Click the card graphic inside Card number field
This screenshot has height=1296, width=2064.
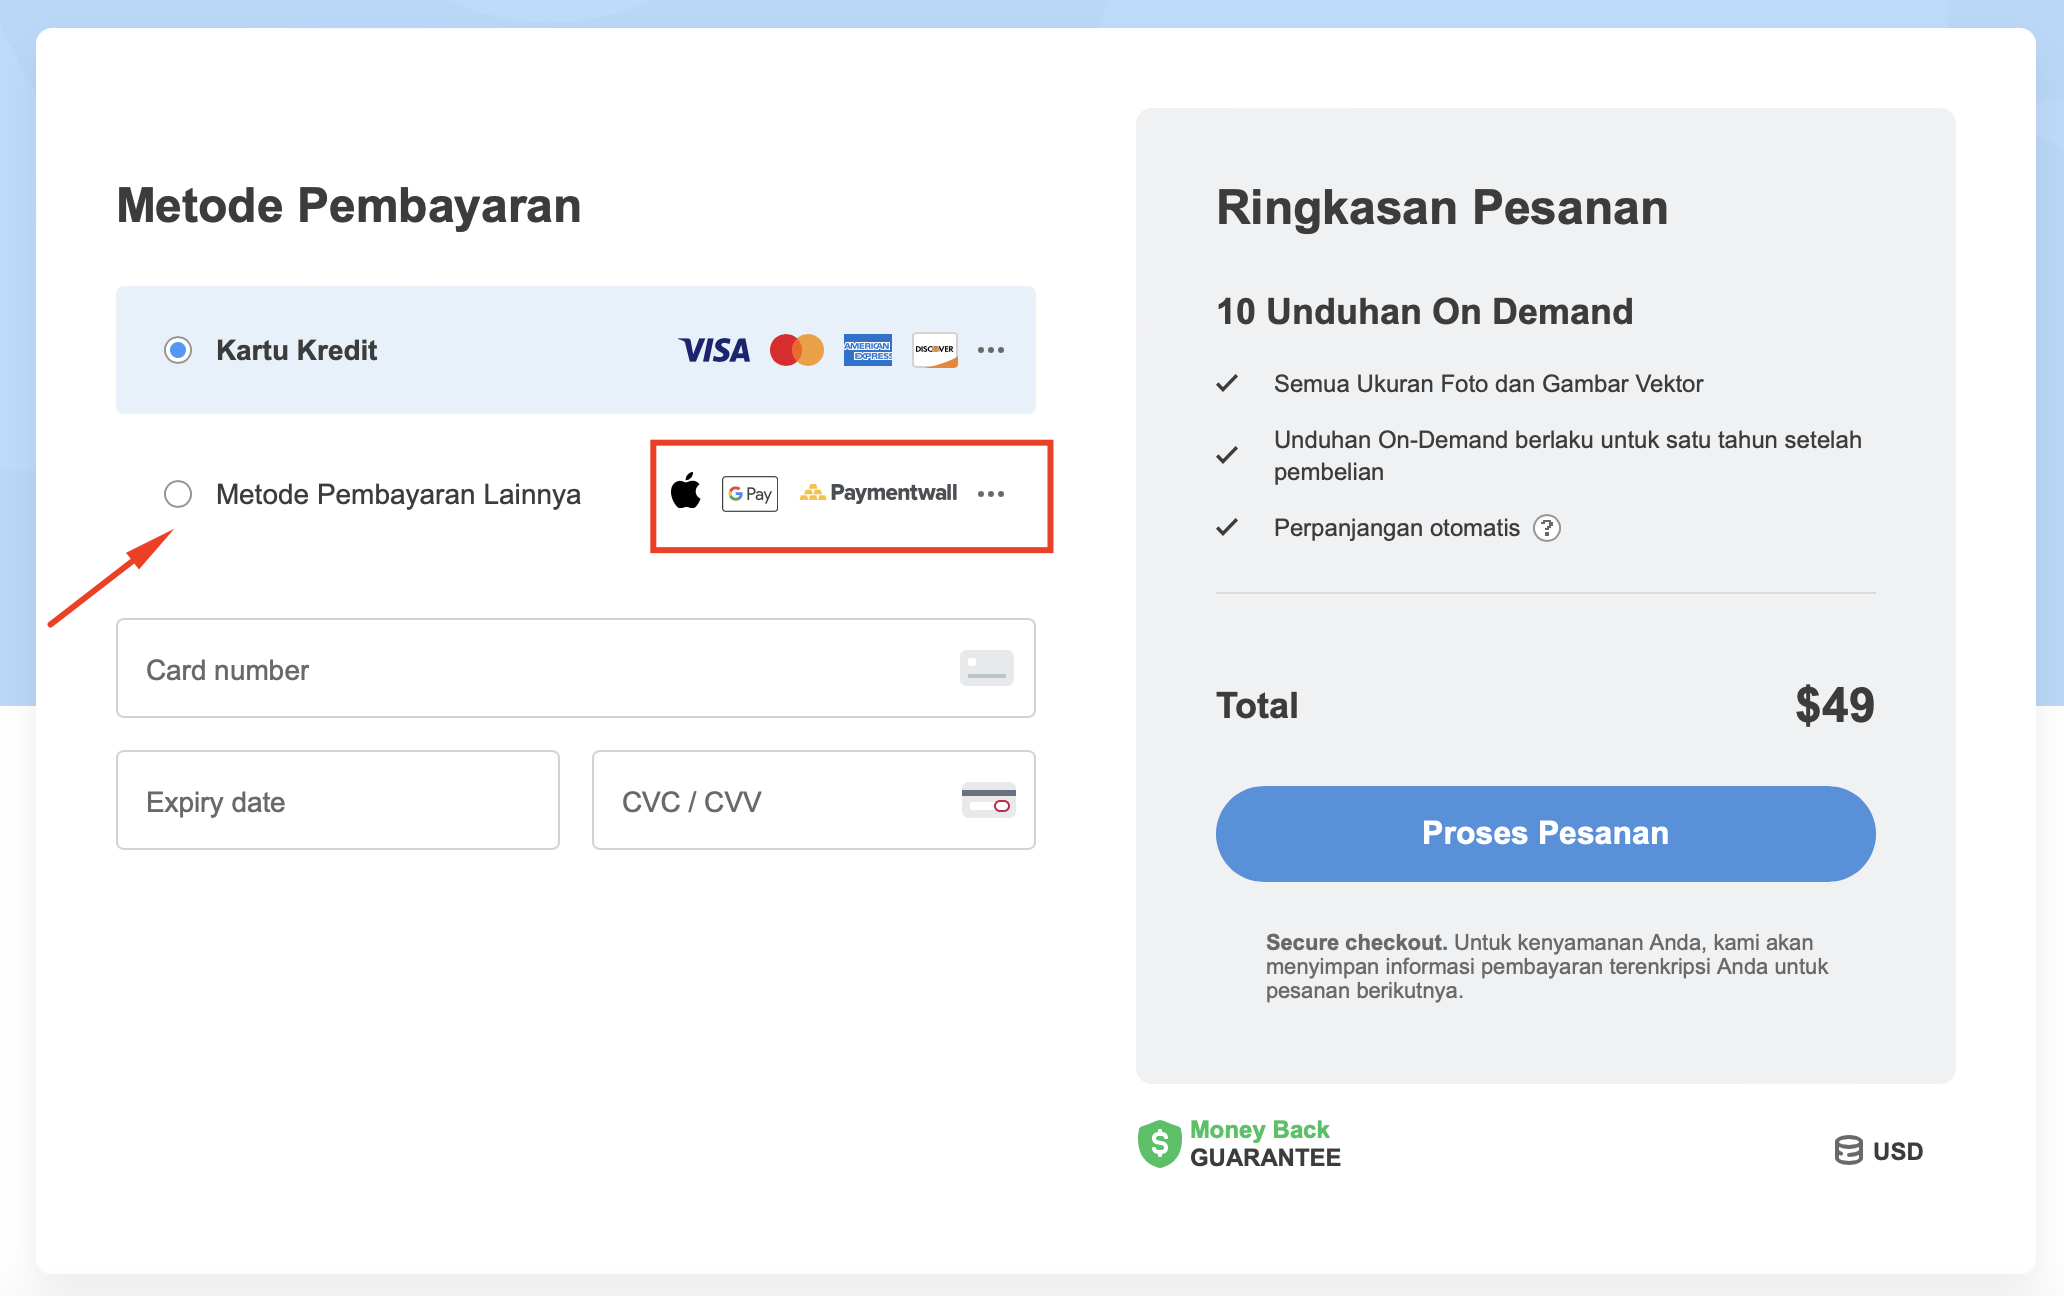point(986,668)
